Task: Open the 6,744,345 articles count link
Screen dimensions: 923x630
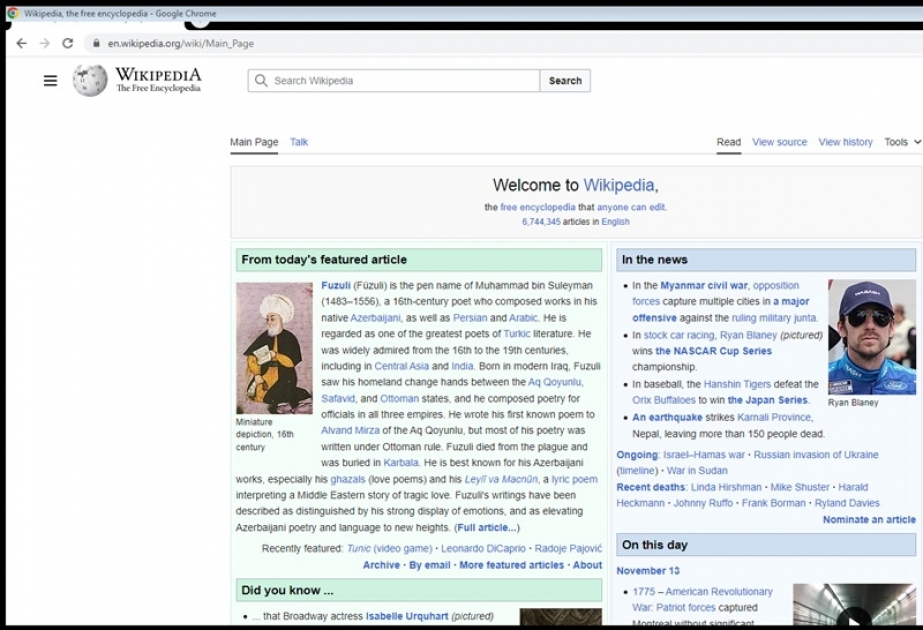Action: click(541, 222)
